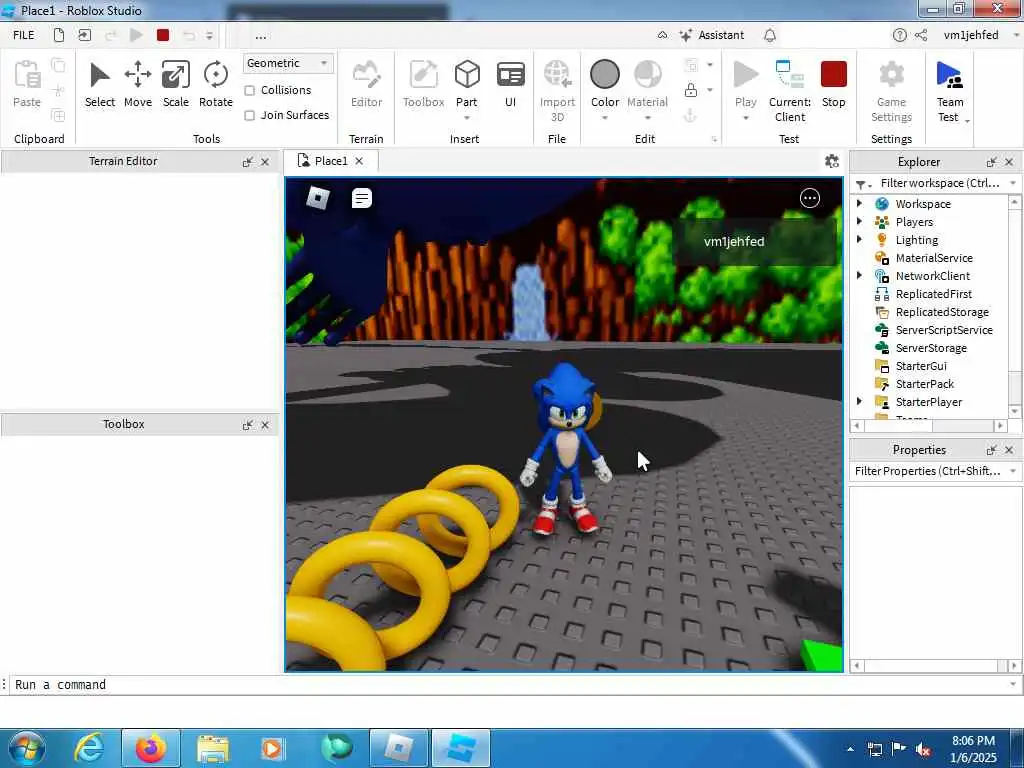
Task: Open the AI Assistant
Action: [x=712, y=35]
